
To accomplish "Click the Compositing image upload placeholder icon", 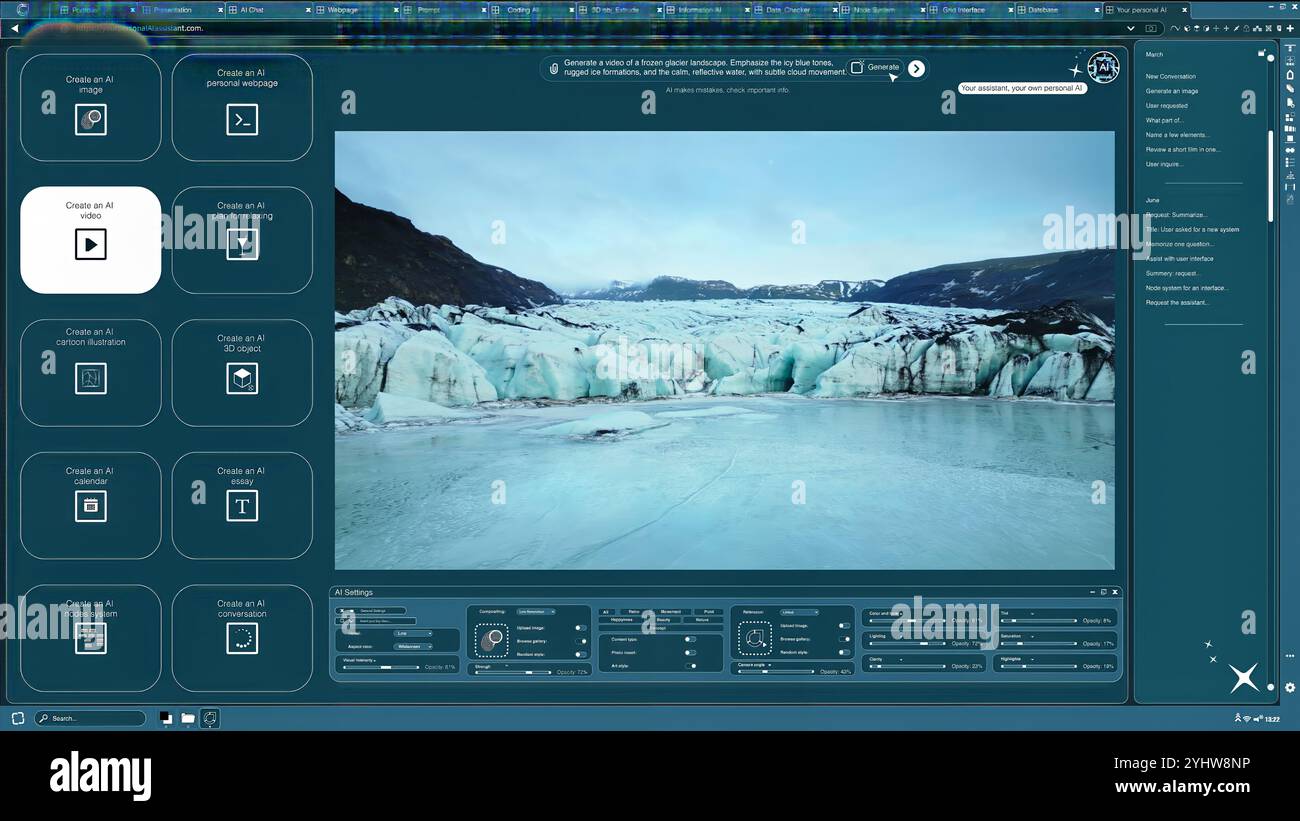I will [x=491, y=640].
